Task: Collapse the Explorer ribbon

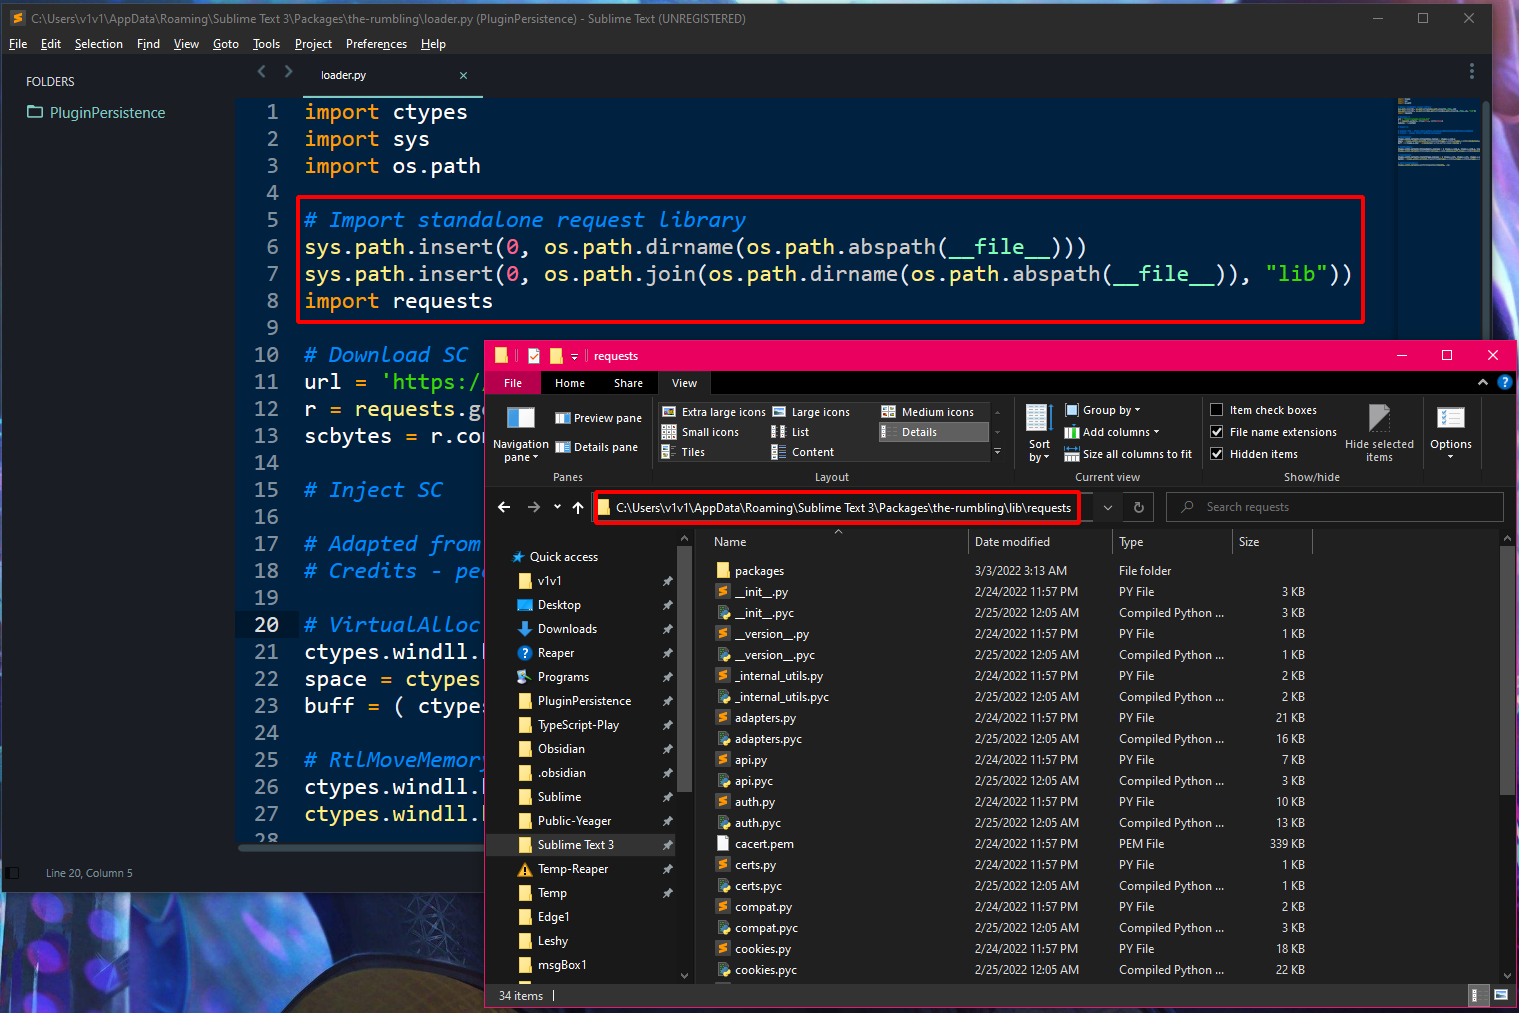Action: click(x=1483, y=382)
